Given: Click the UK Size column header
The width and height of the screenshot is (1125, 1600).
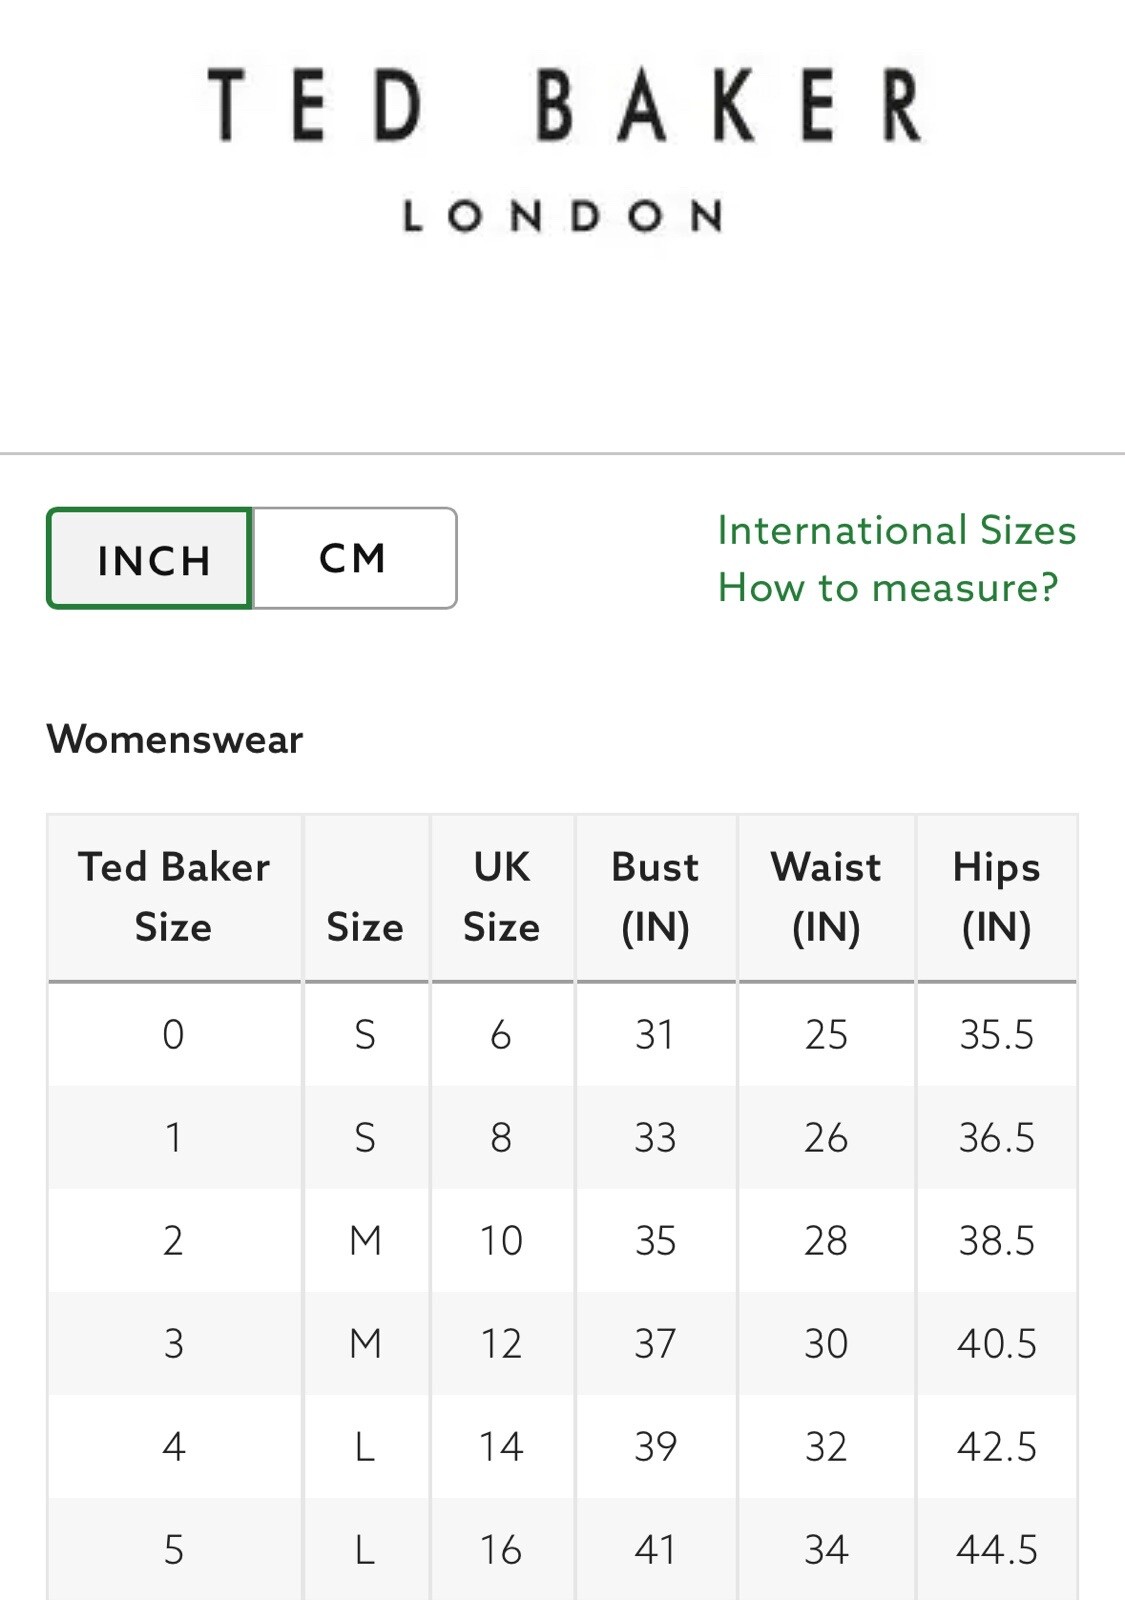Looking at the screenshot, I should point(502,897).
